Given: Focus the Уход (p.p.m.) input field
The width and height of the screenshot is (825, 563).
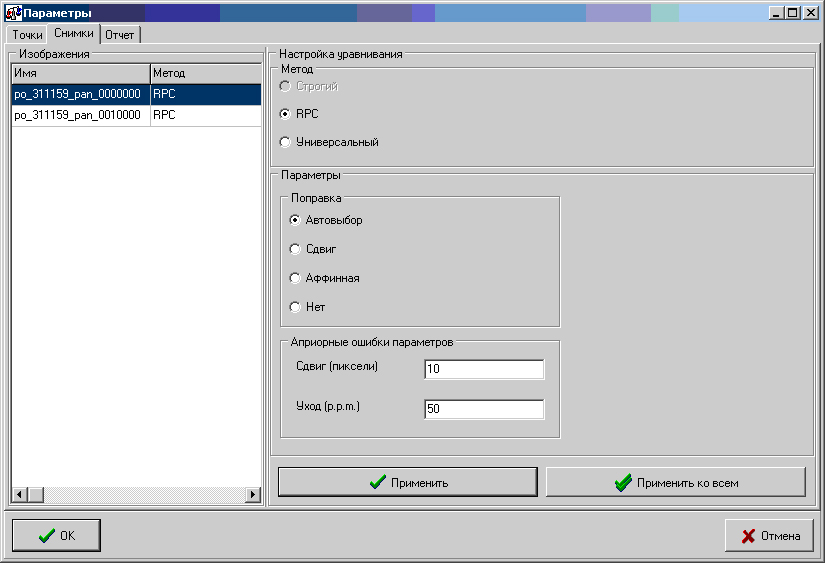Looking at the screenshot, I should (x=484, y=409).
